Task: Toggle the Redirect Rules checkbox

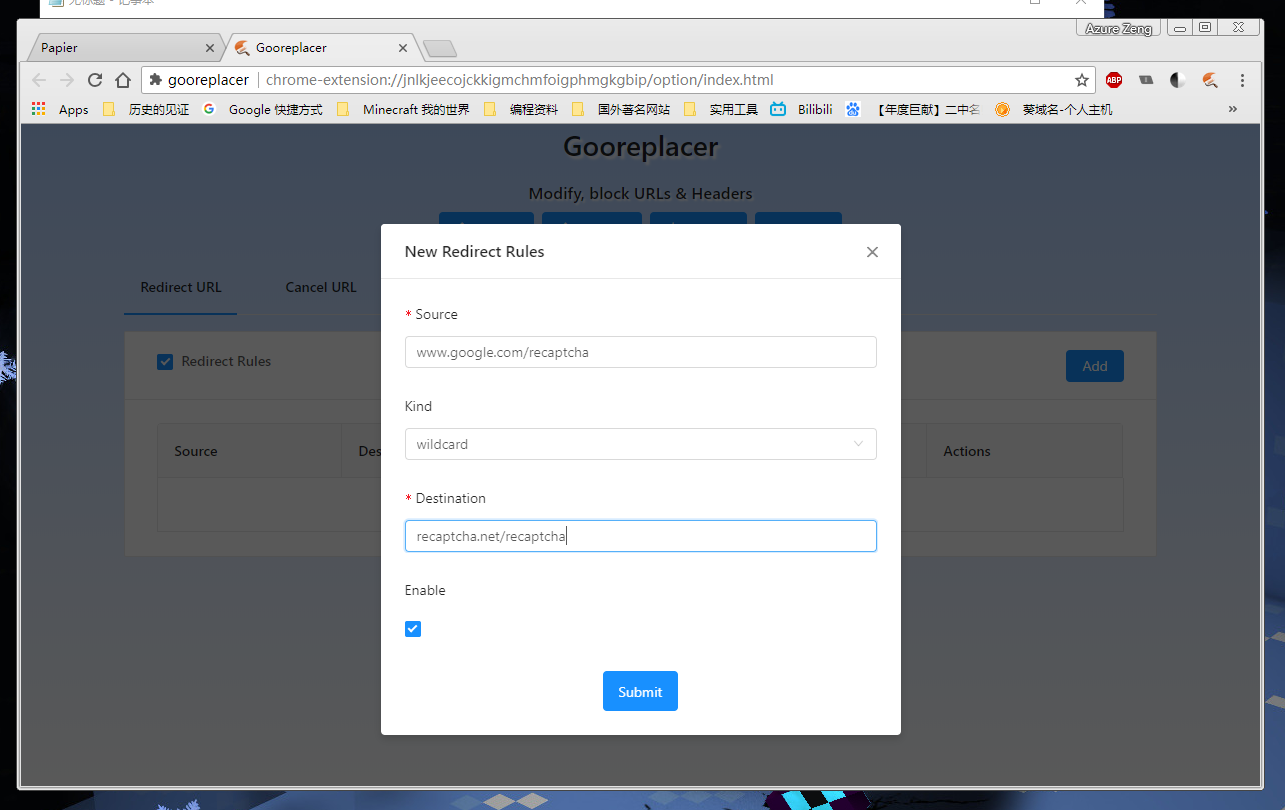Action: (x=165, y=362)
